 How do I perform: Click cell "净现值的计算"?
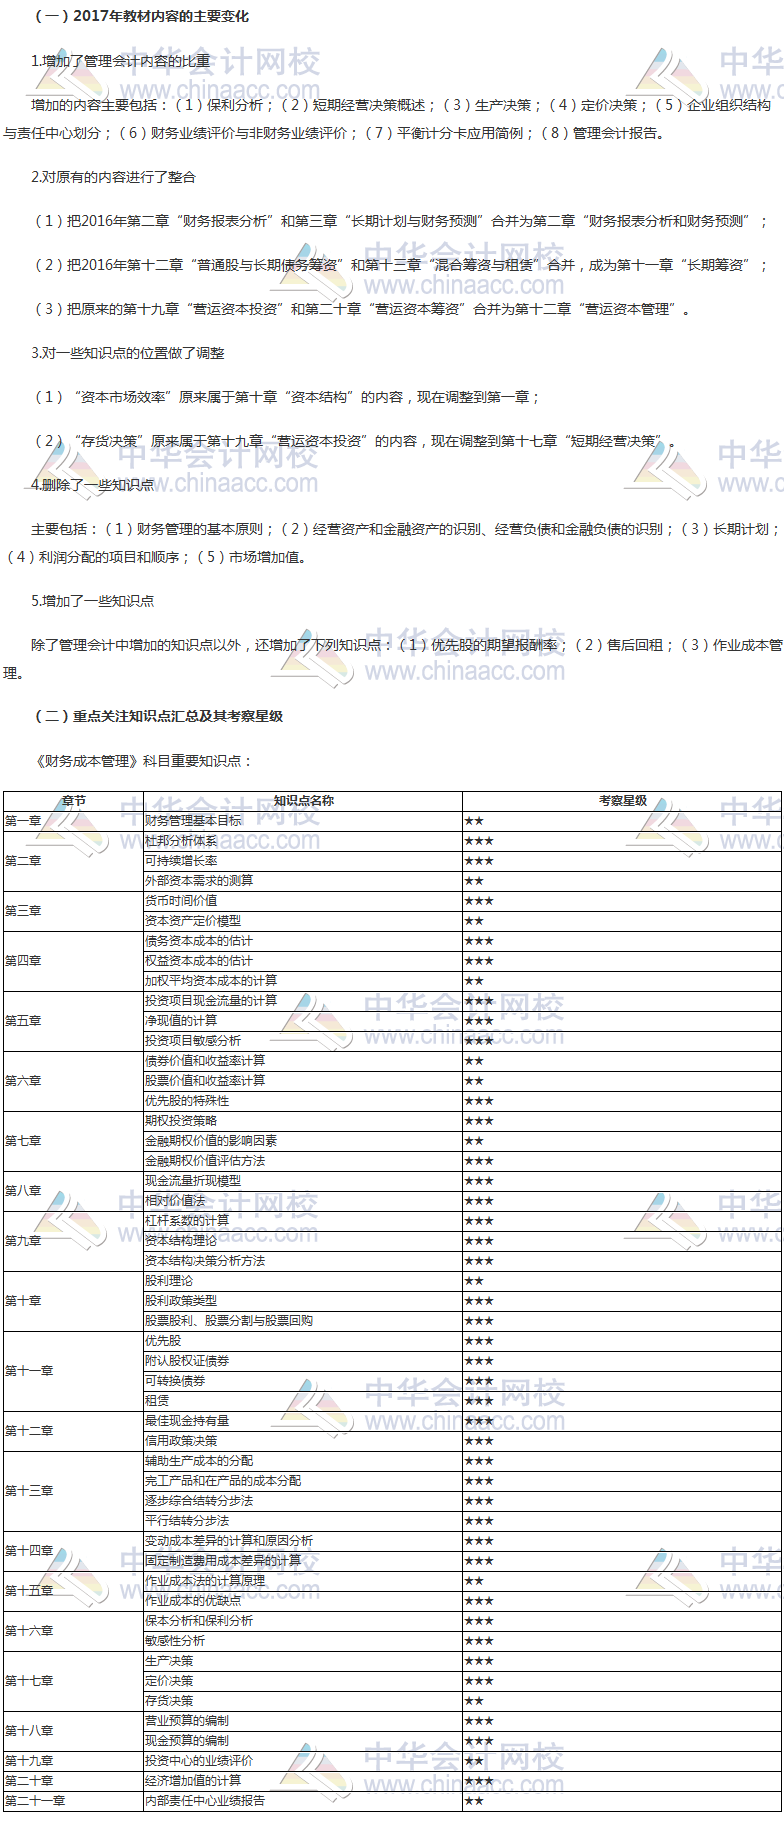[x=303, y=1021]
